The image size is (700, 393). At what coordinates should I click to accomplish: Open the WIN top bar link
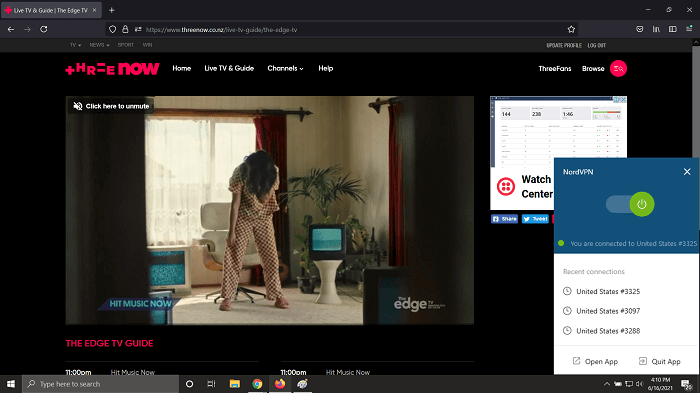147,45
